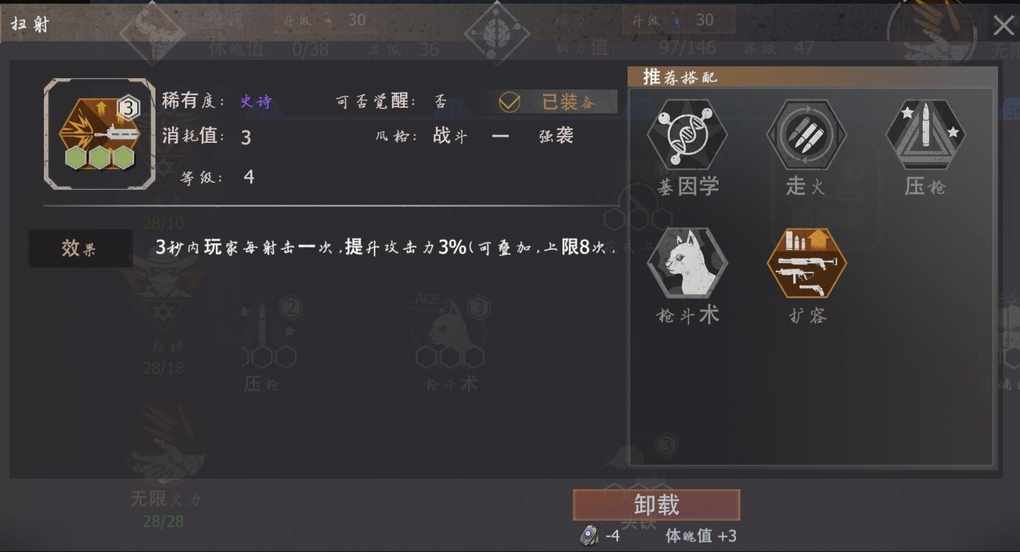Click the 卸载 unload button
The height and width of the screenshot is (552, 1020).
(656, 505)
